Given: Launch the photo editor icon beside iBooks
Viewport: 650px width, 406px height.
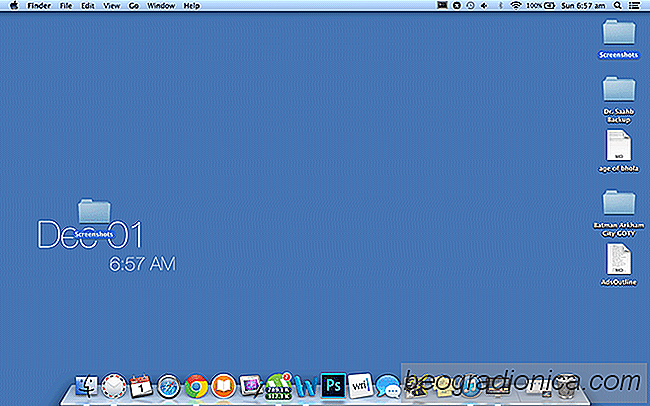Looking at the screenshot, I should coord(250,386).
